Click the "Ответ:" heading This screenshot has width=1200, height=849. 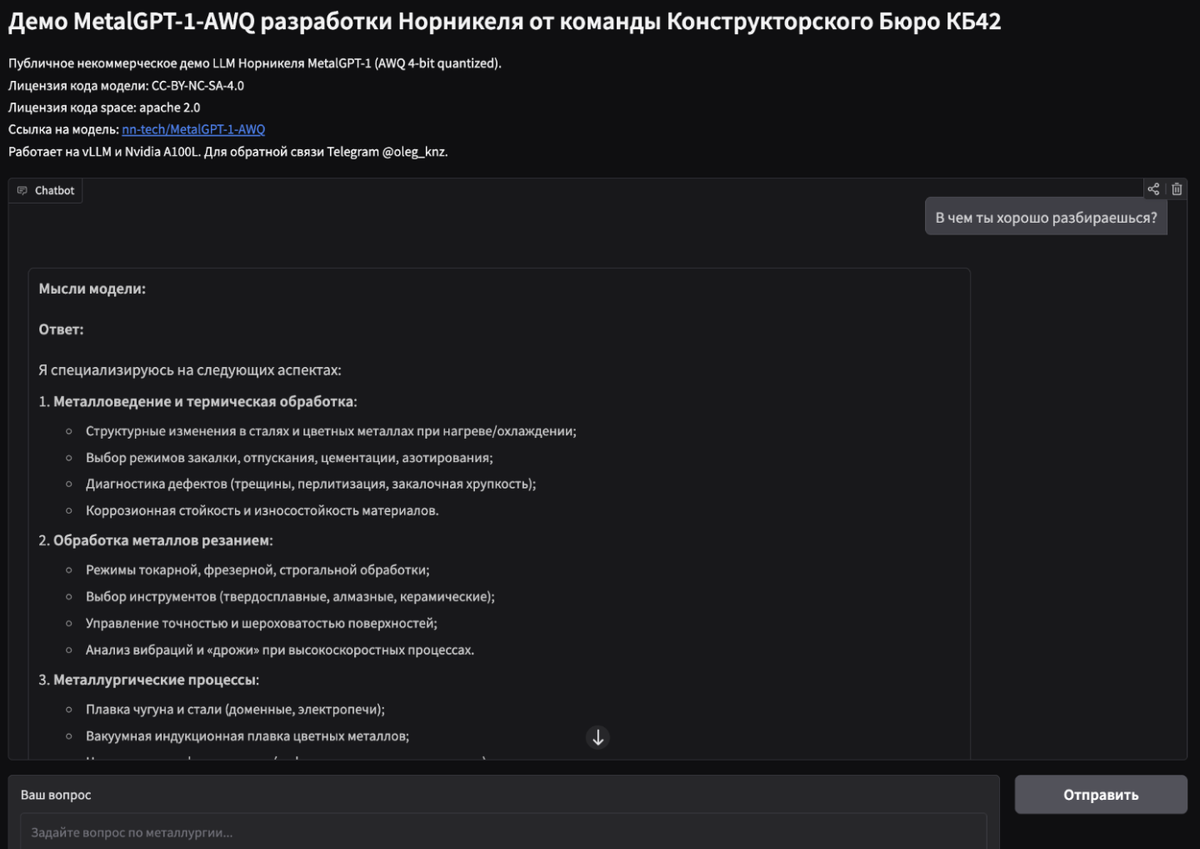click(x=61, y=329)
